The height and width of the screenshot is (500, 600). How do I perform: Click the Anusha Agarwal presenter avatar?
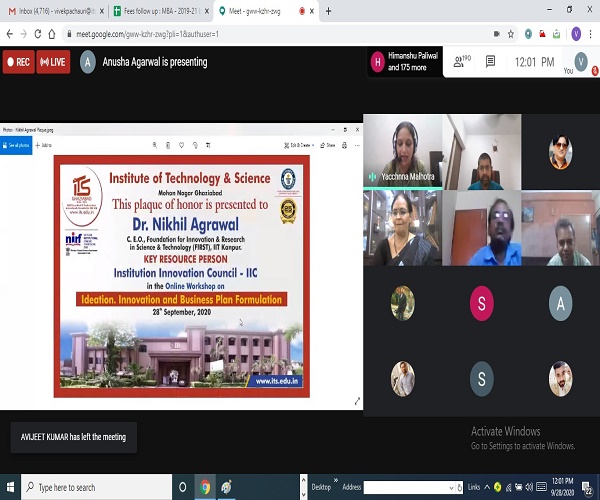(88, 62)
